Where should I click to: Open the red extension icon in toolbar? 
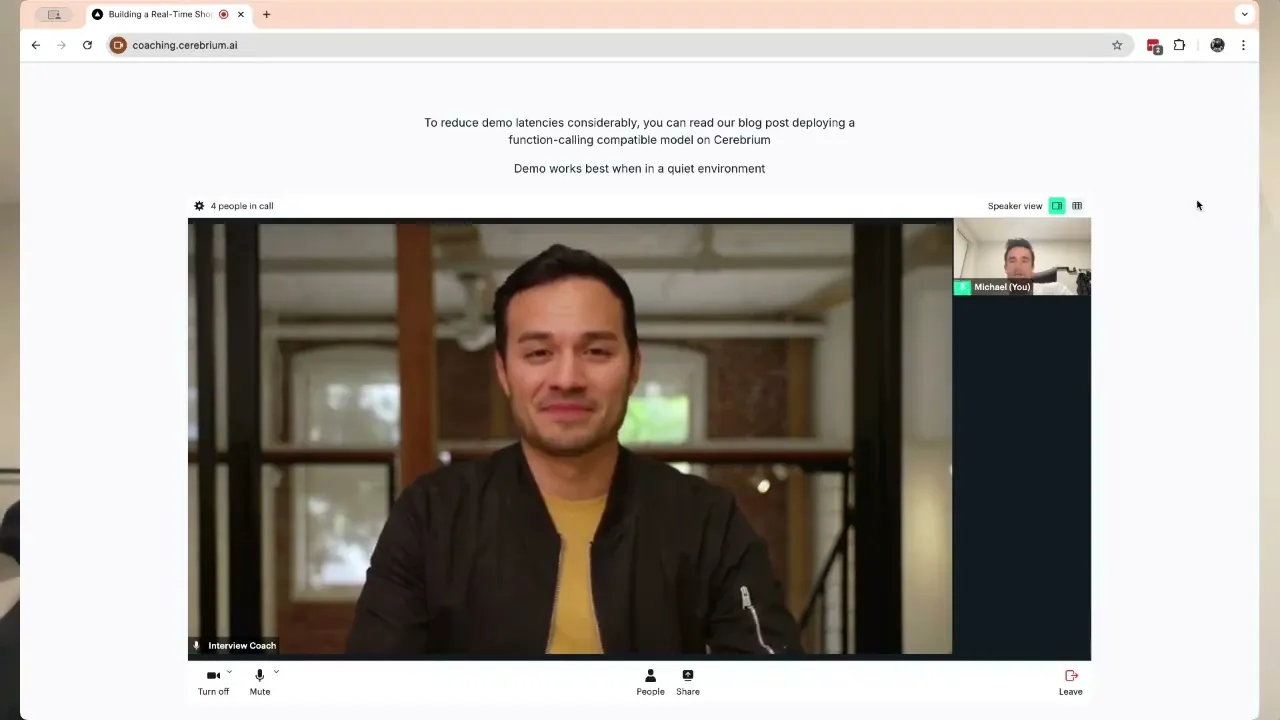(x=1154, y=46)
